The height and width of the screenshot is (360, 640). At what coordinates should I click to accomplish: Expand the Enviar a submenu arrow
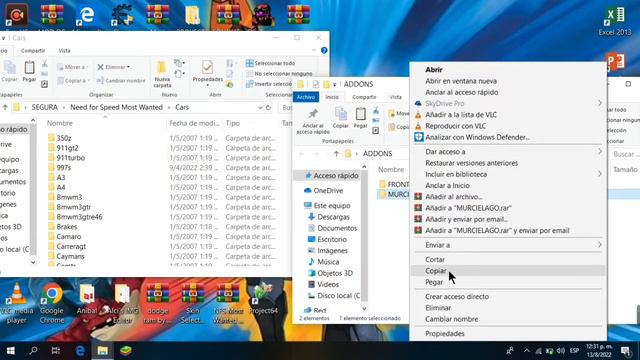(600, 245)
